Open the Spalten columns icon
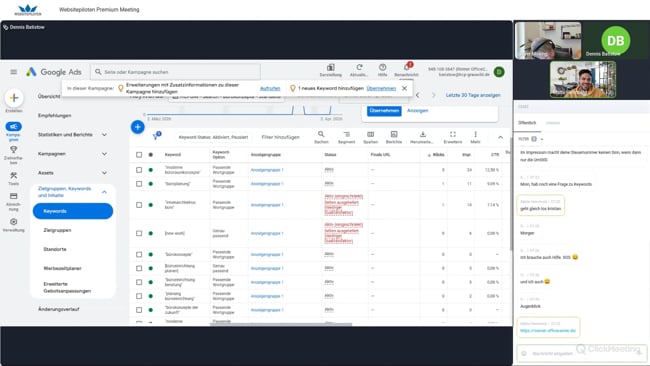The width and height of the screenshot is (650, 366). point(371,134)
